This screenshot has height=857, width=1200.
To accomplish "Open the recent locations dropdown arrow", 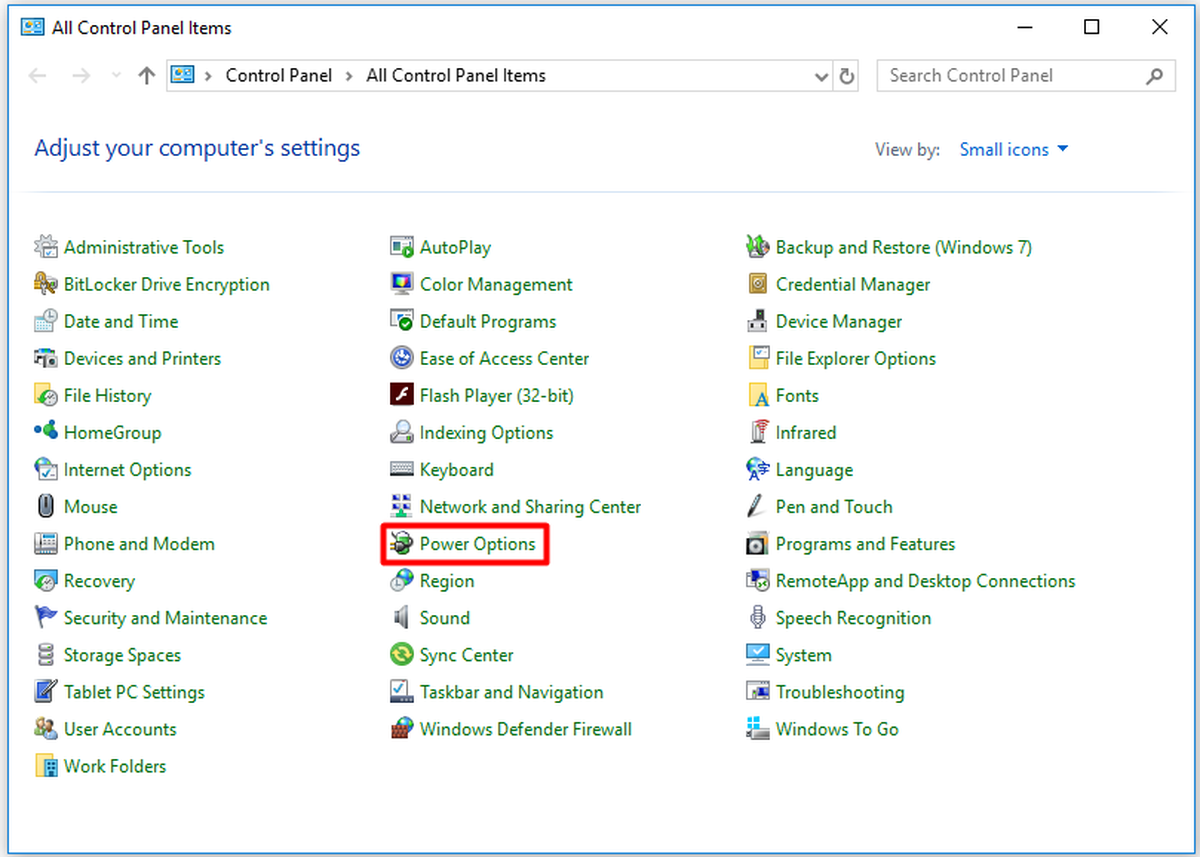I will coord(116,76).
